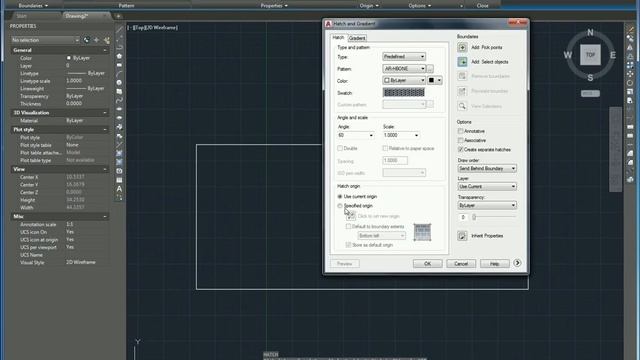Select the Circle tool in the Draw toolbar

click(119, 82)
